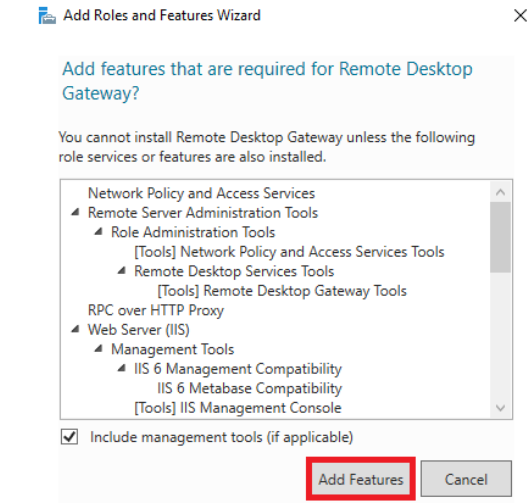Click the features list scrollbar thumb
This screenshot has height=503, width=530.
[500, 237]
